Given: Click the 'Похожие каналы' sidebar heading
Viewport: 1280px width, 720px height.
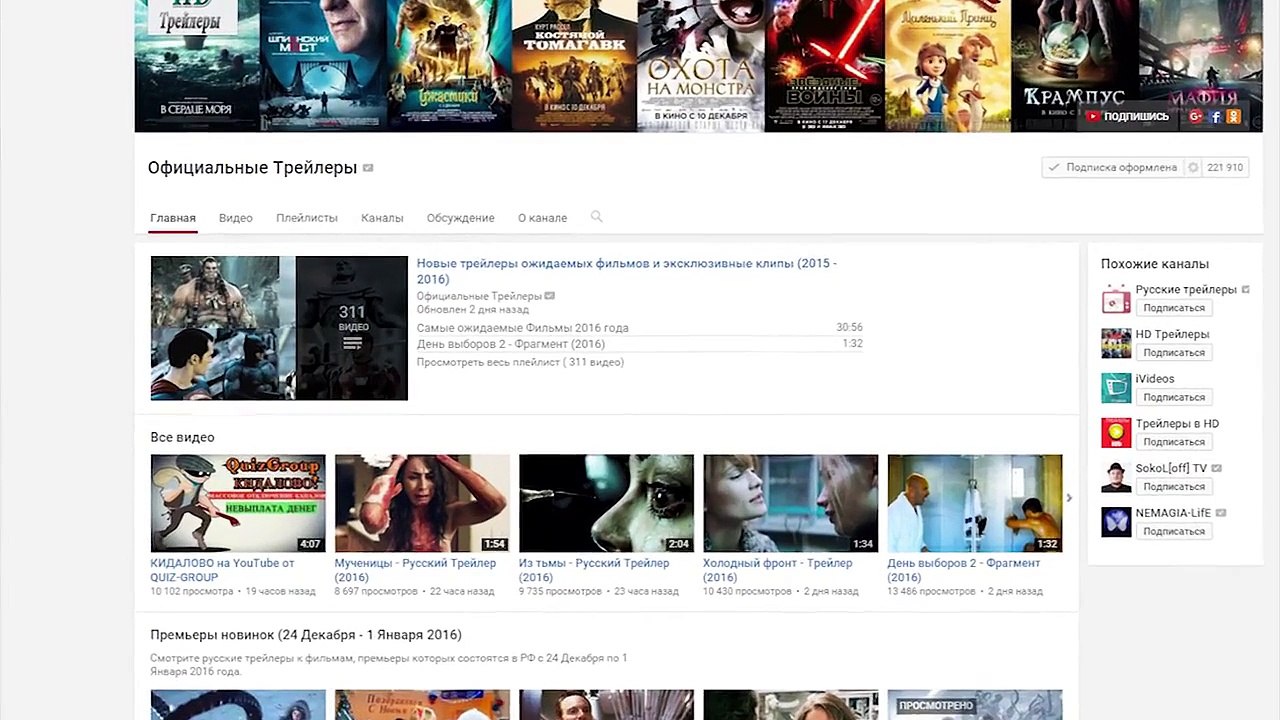Looking at the screenshot, I should pyautogui.click(x=1155, y=264).
